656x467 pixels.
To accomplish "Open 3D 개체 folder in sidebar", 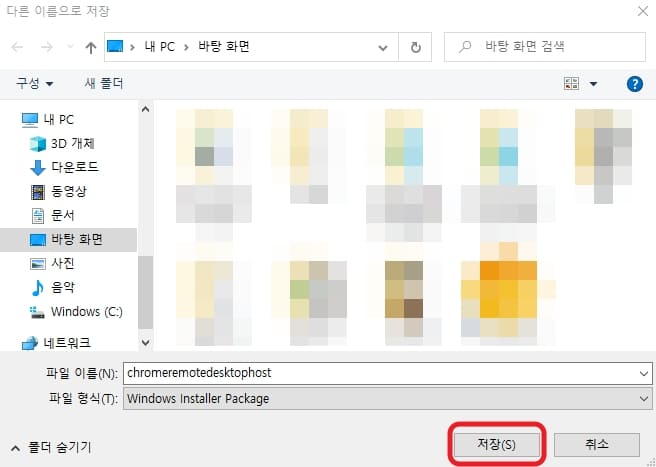I will [x=62, y=144].
